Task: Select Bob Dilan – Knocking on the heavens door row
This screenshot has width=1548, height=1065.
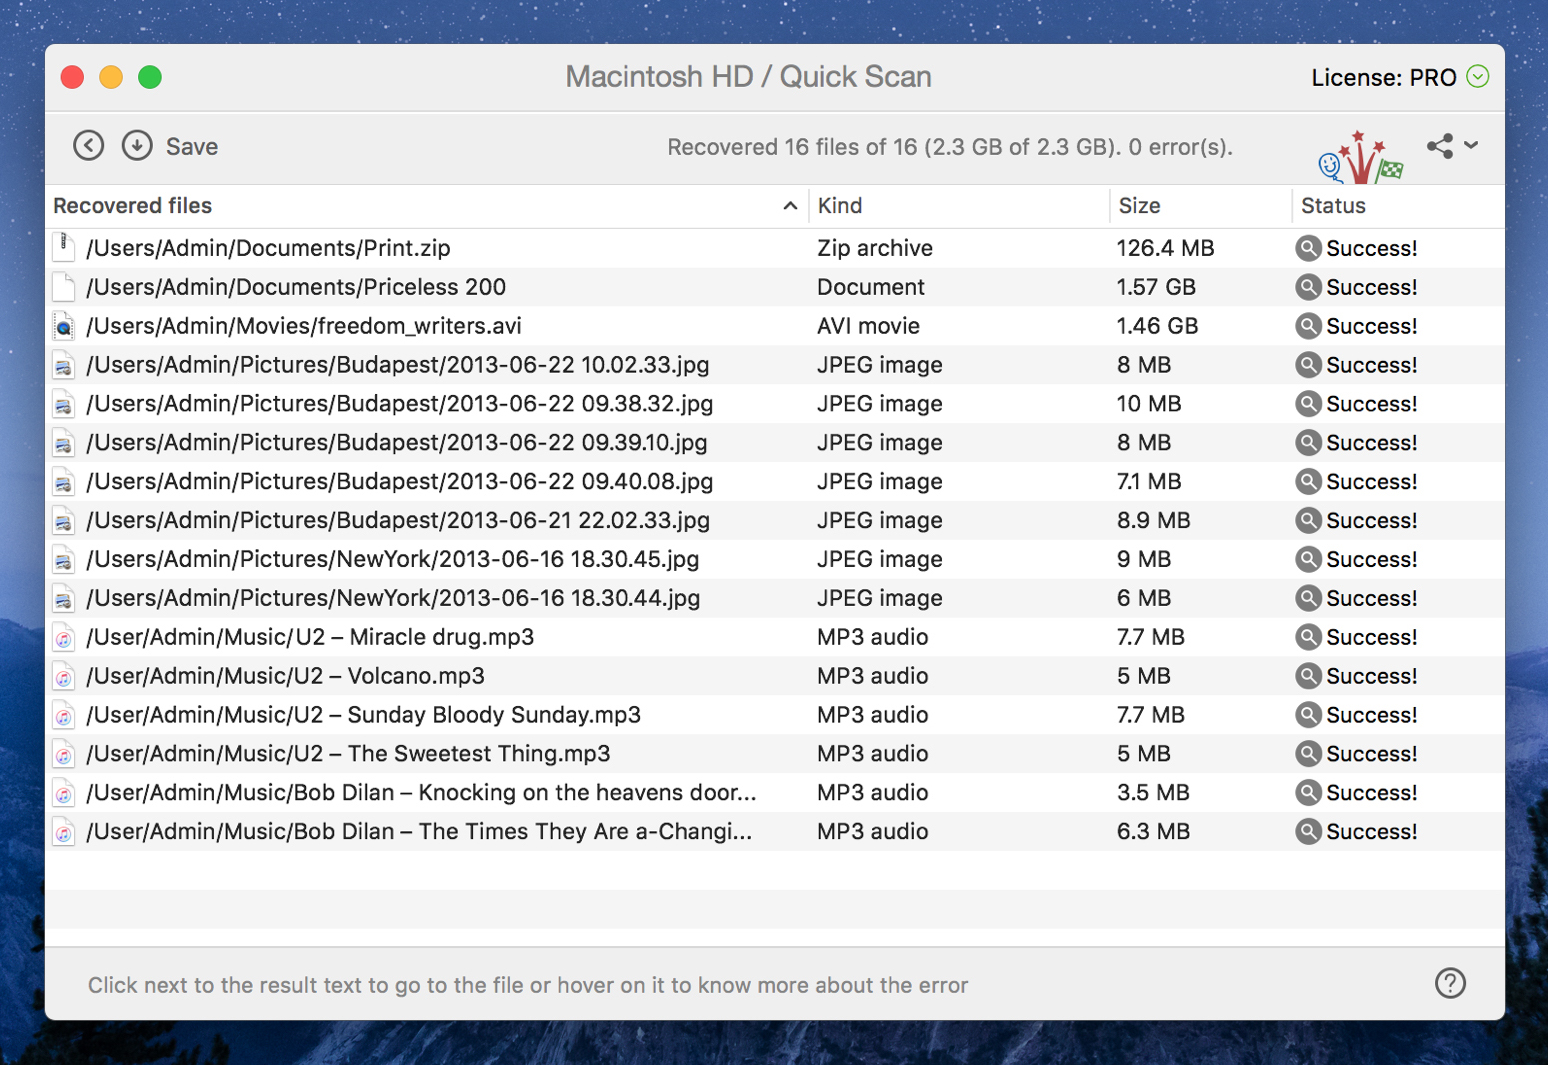Action: click(x=775, y=792)
